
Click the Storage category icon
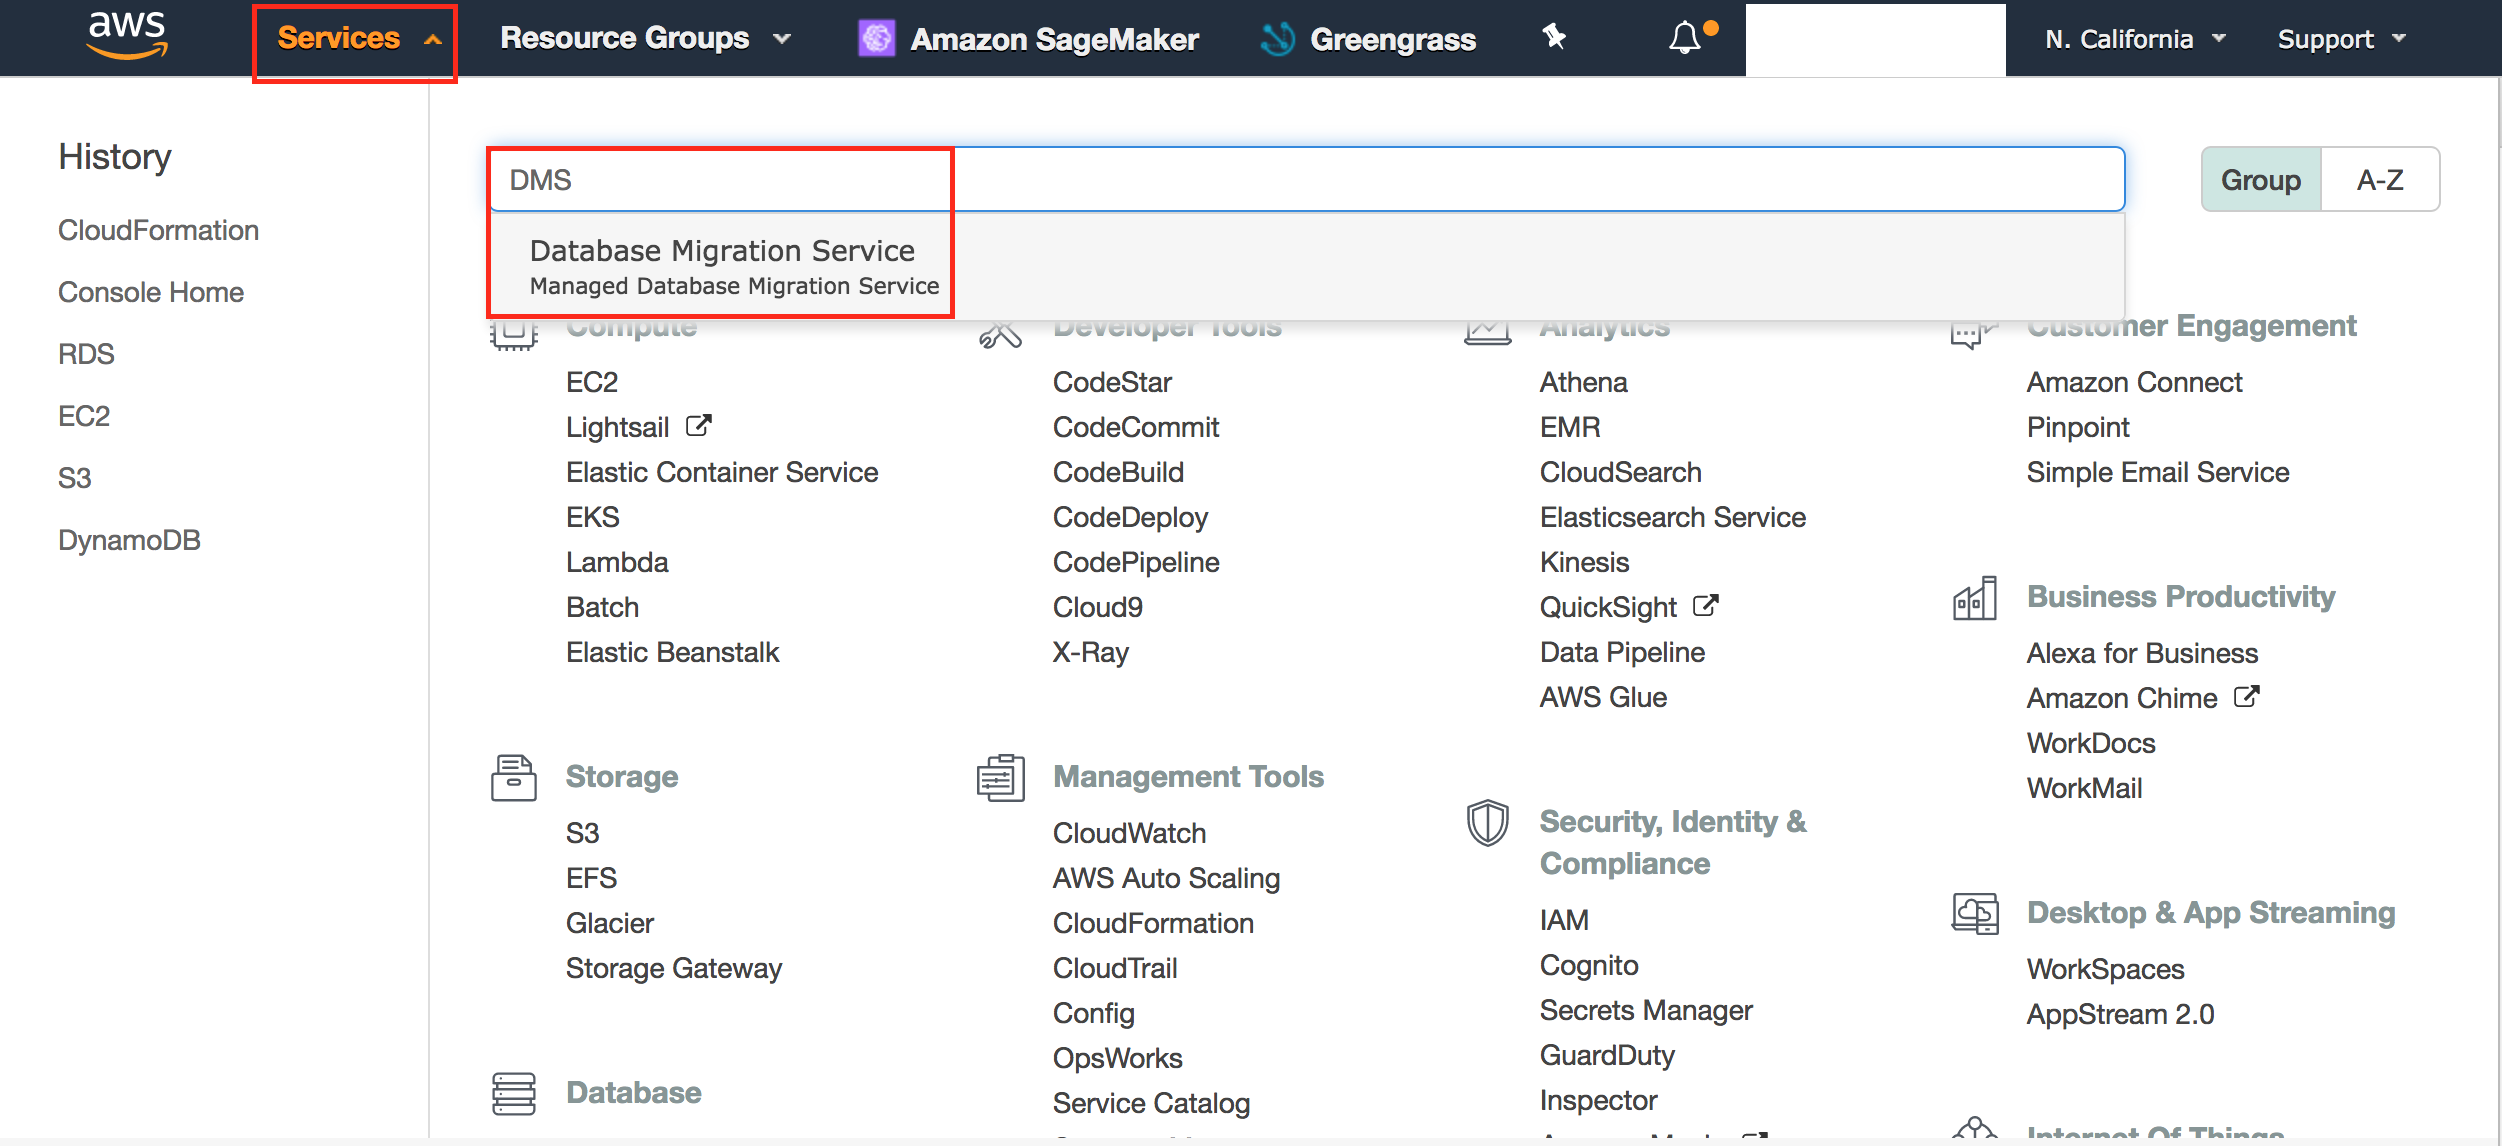[x=514, y=777]
